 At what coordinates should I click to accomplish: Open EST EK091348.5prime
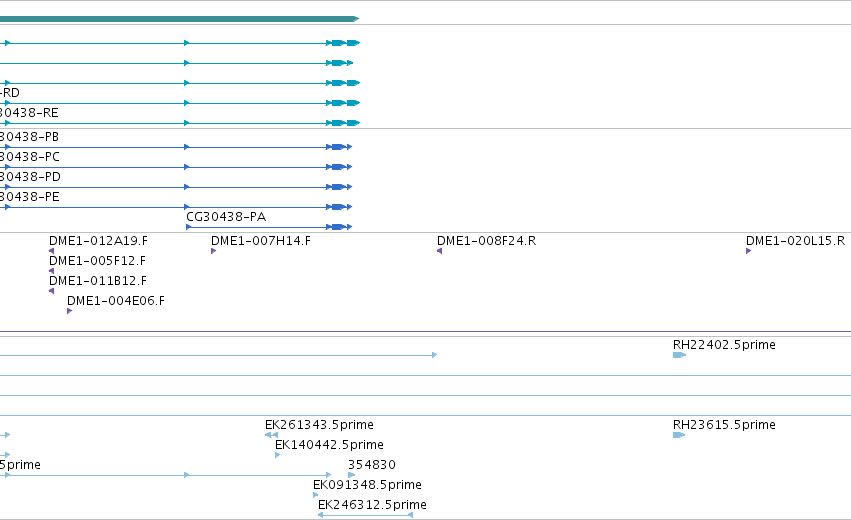tap(367, 485)
